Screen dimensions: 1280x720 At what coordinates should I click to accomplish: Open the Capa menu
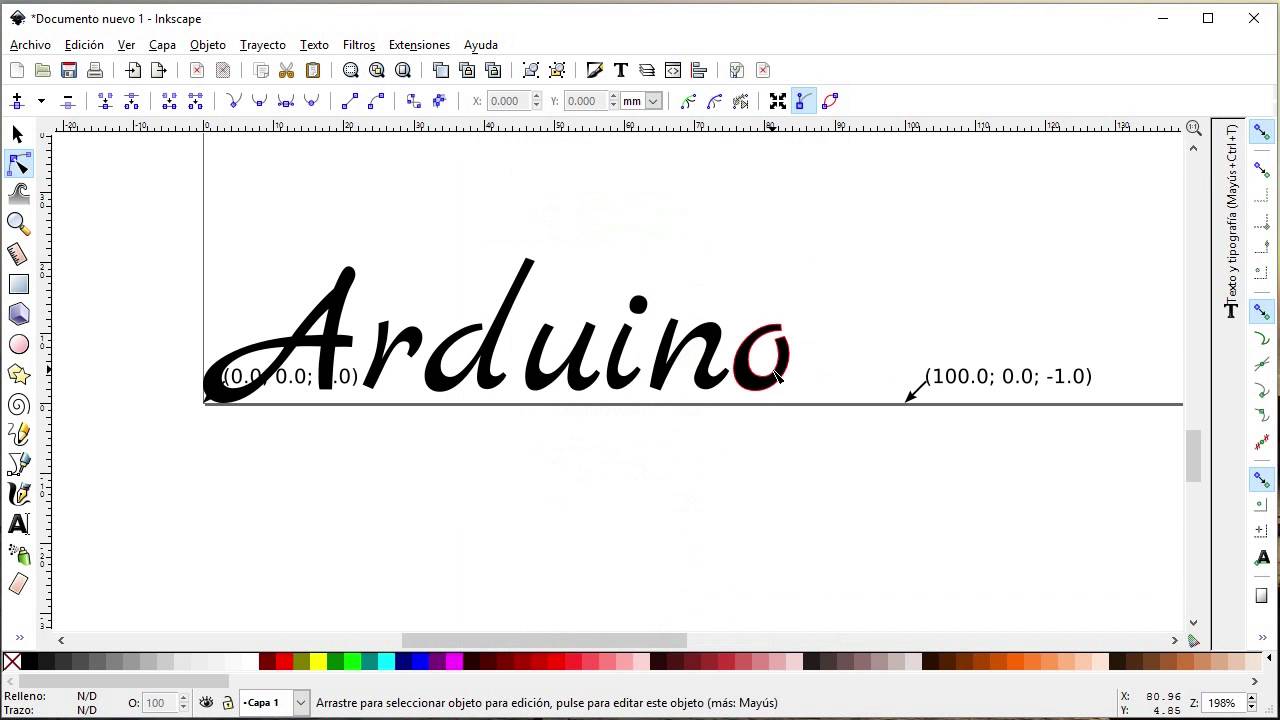(162, 45)
